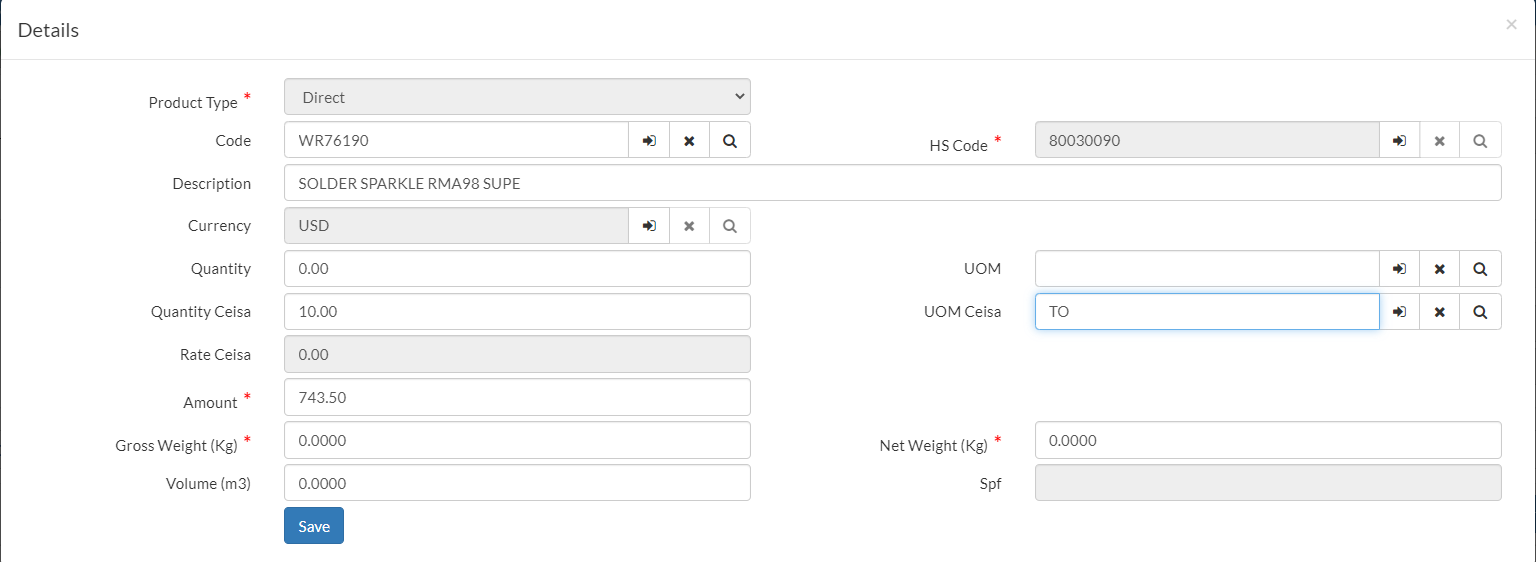The height and width of the screenshot is (562, 1536).
Task: Click the arrow-enter icon beside UOM field
Action: [x=1399, y=269]
